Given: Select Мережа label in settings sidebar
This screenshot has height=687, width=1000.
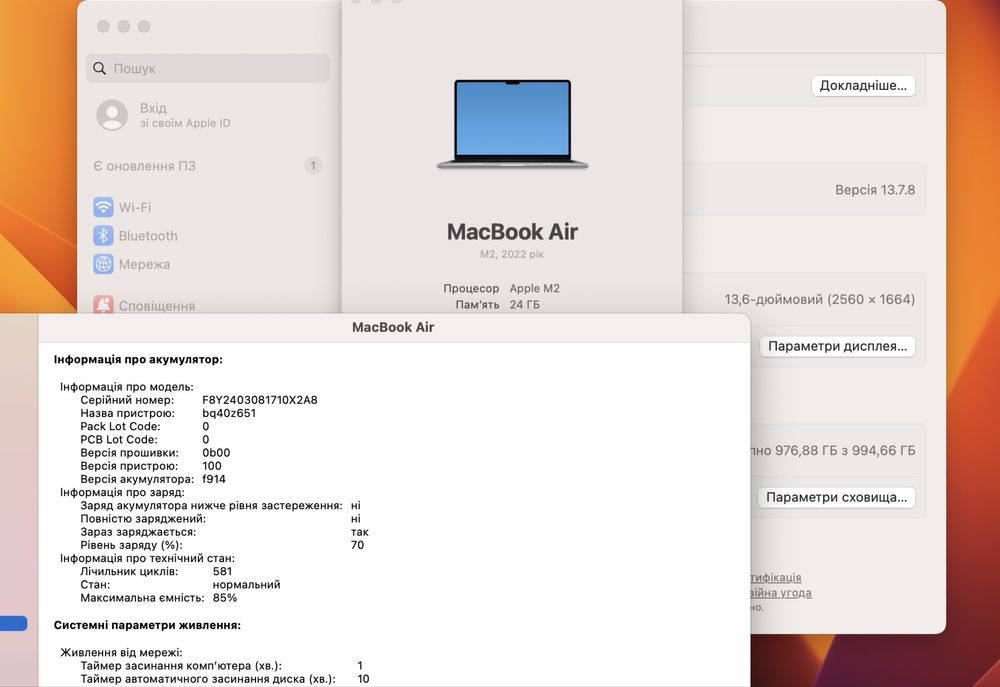Looking at the screenshot, I should click(144, 264).
